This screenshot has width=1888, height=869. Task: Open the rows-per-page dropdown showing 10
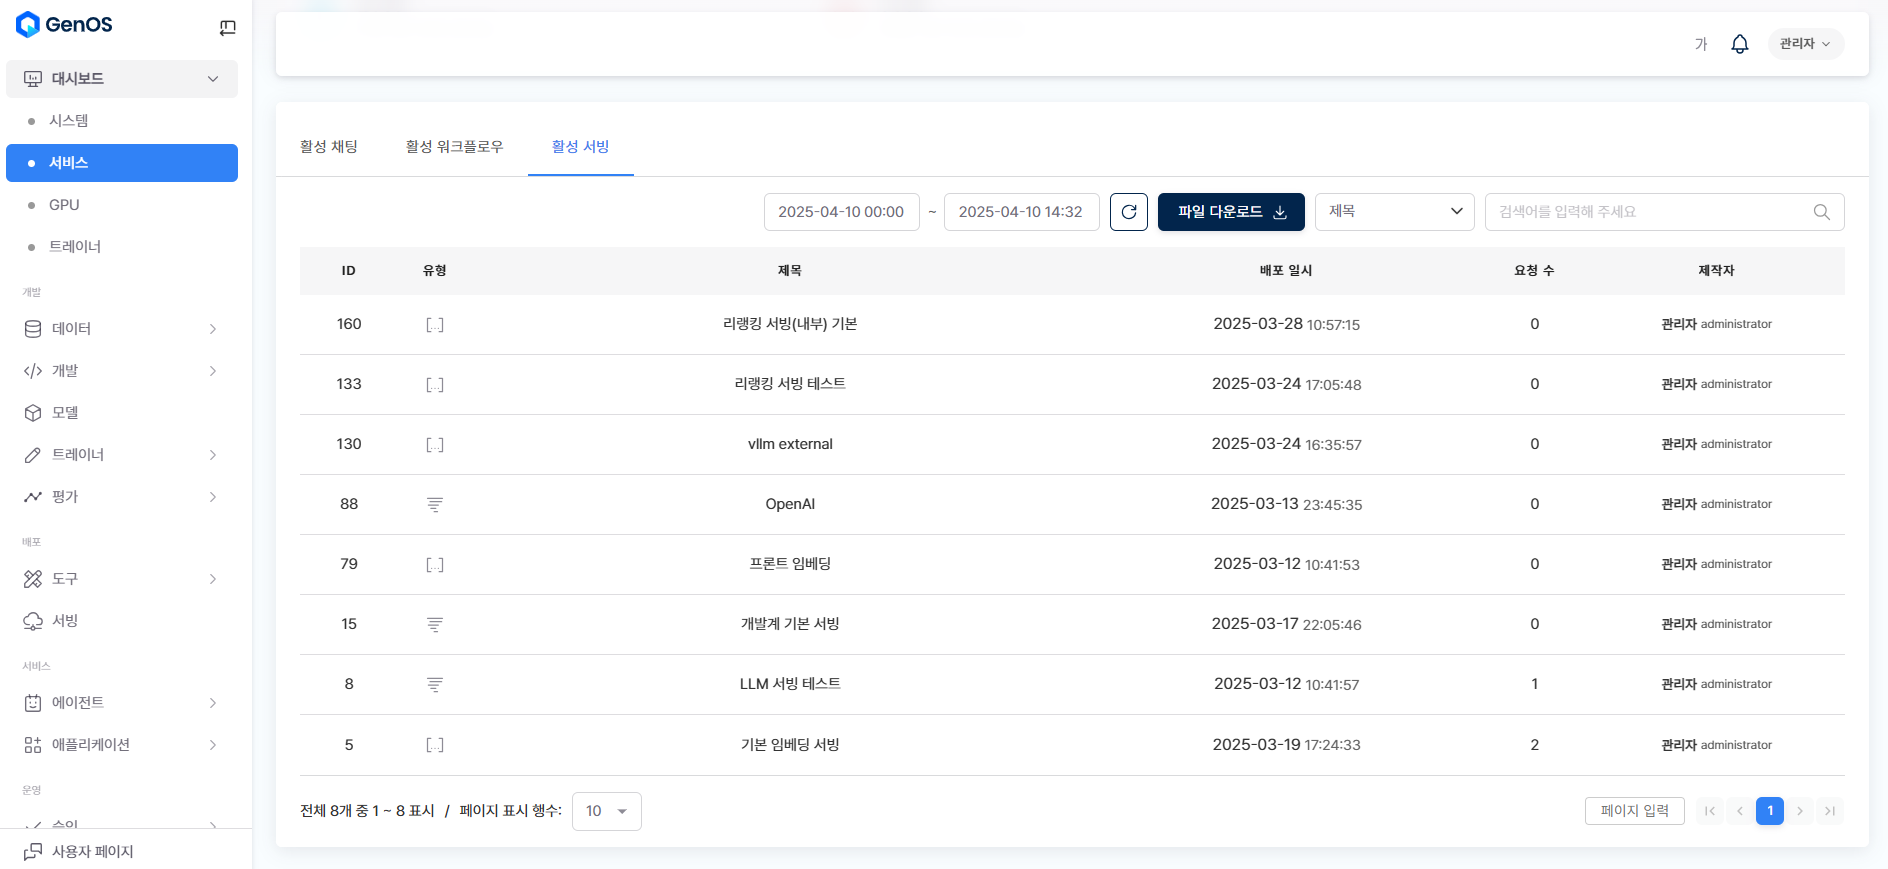[x=606, y=811]
